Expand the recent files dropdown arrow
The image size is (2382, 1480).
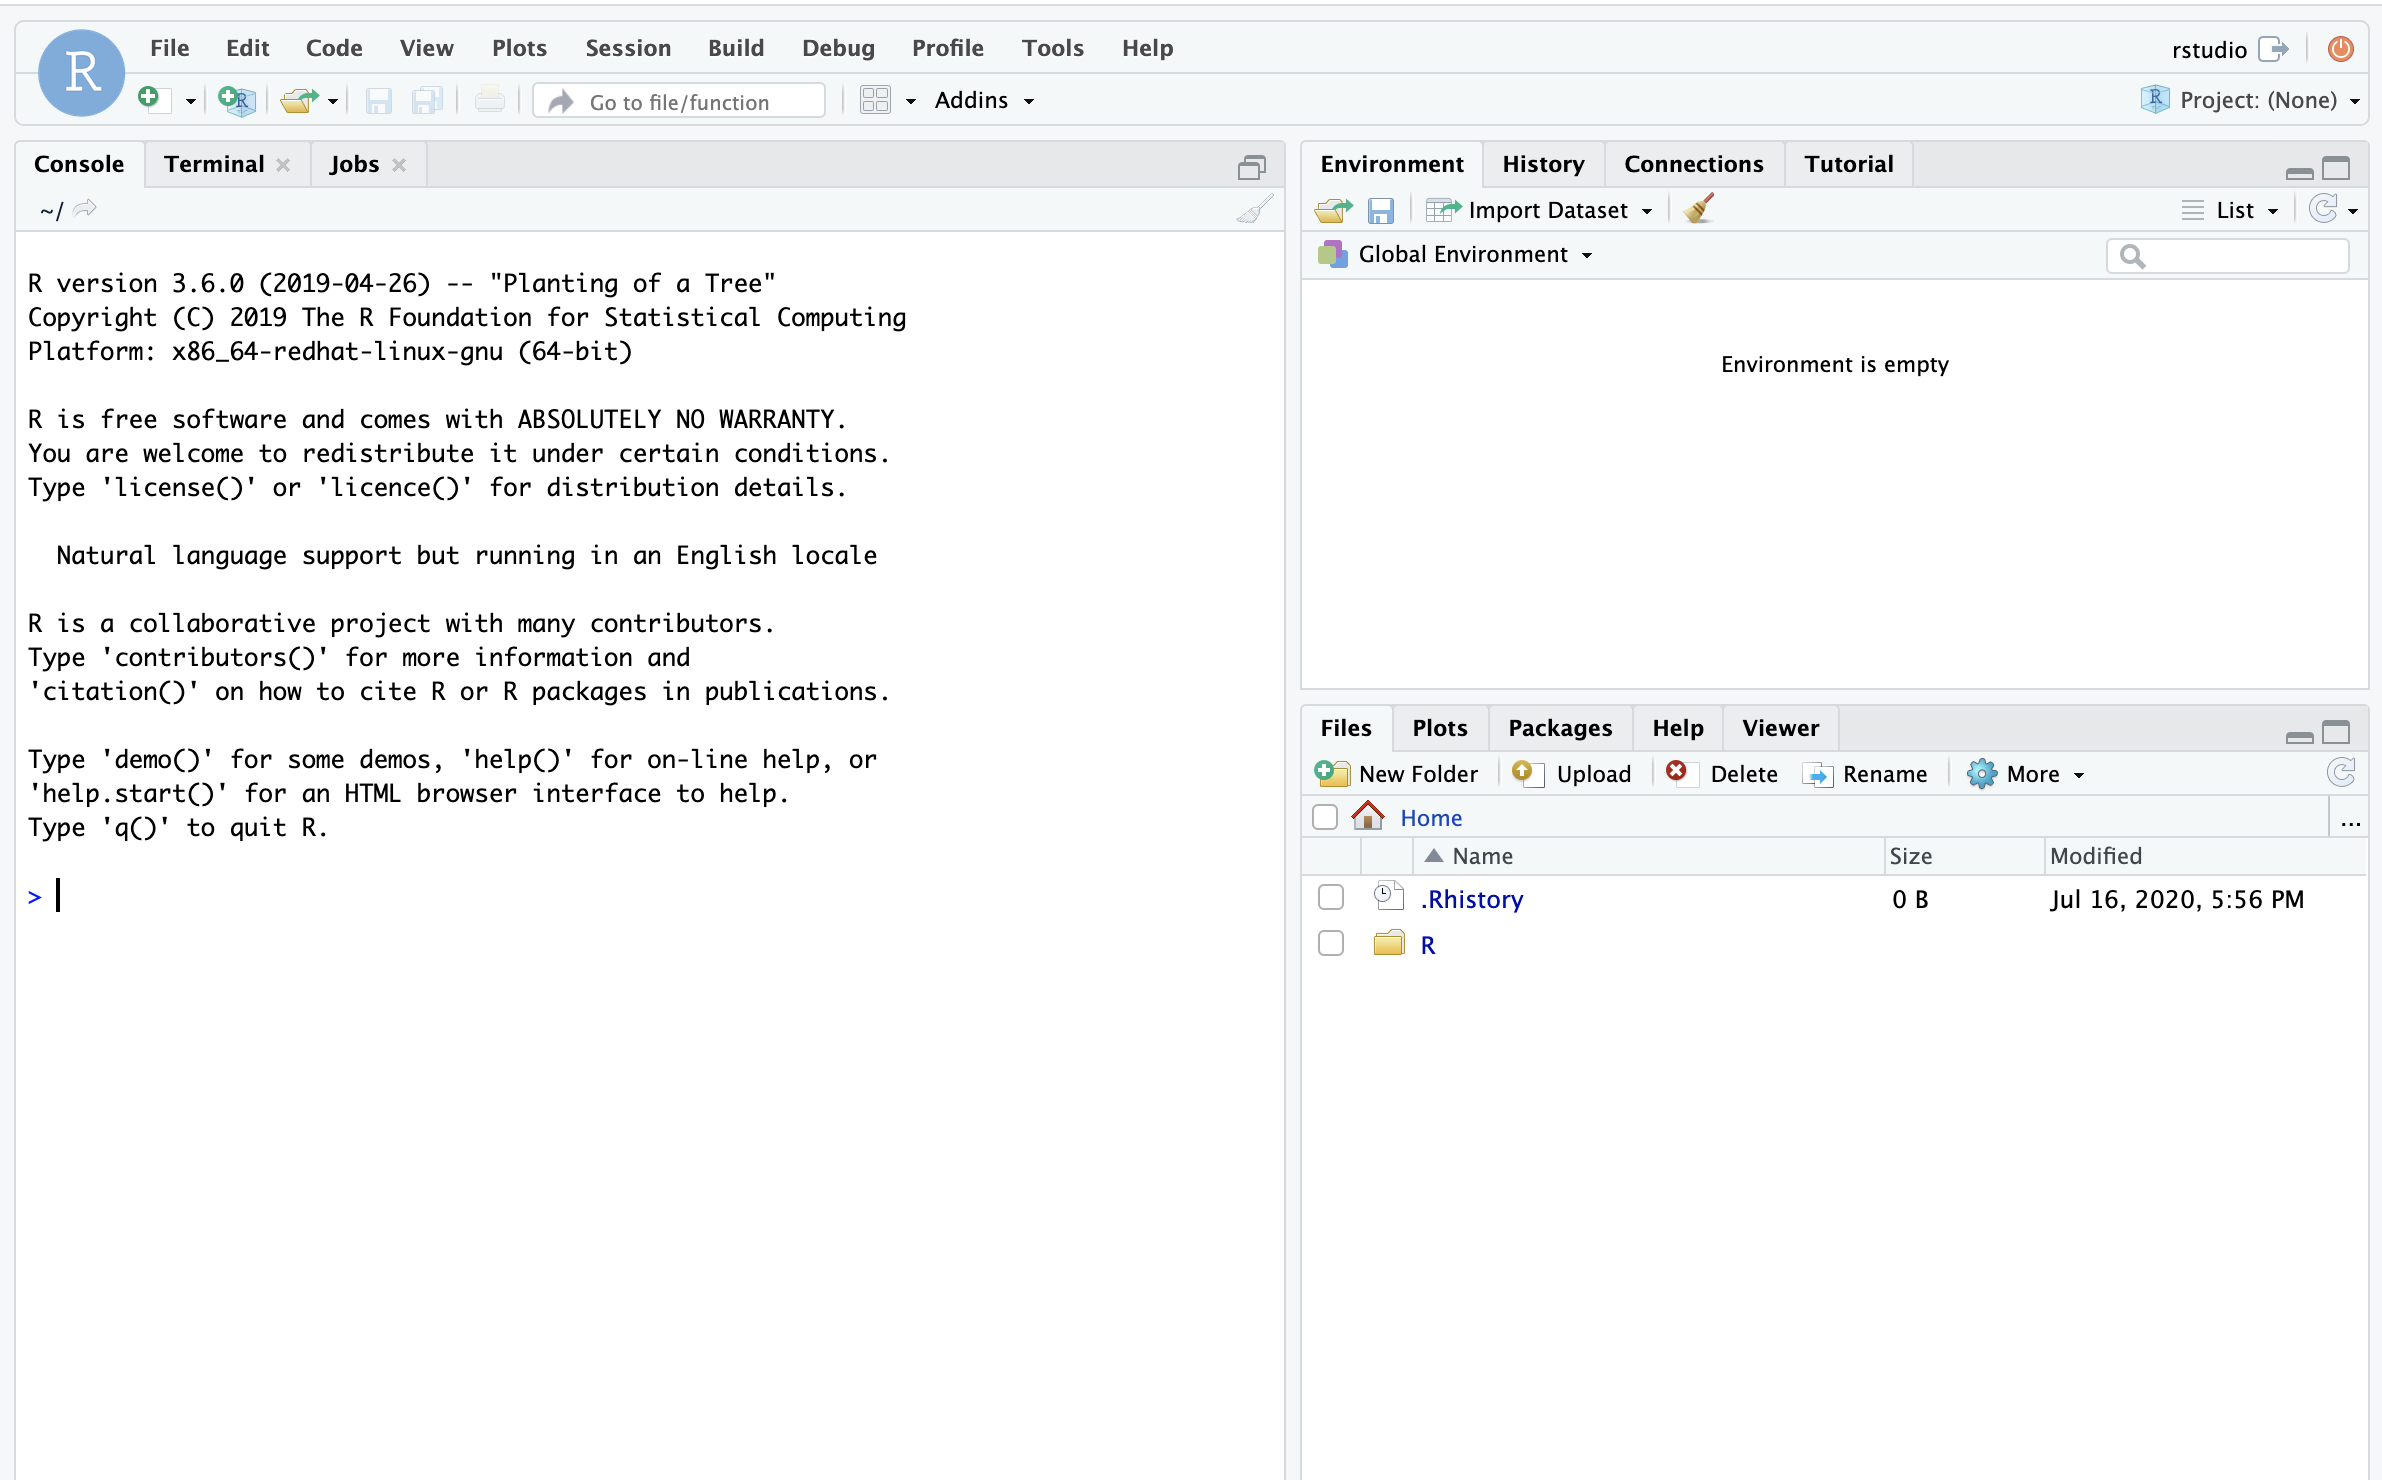coord(333,101)
